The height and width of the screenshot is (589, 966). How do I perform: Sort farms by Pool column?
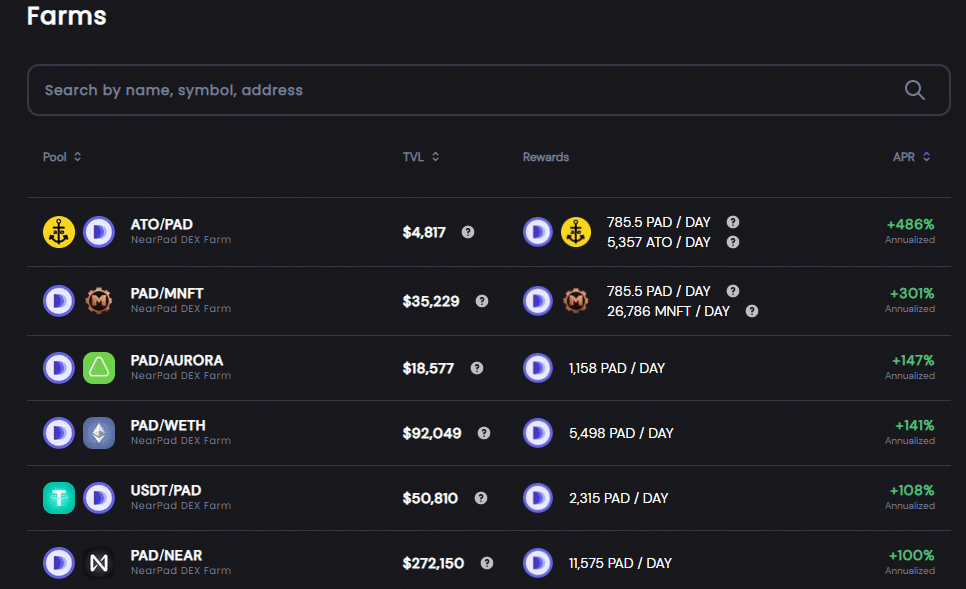click(x=62, y=157)
